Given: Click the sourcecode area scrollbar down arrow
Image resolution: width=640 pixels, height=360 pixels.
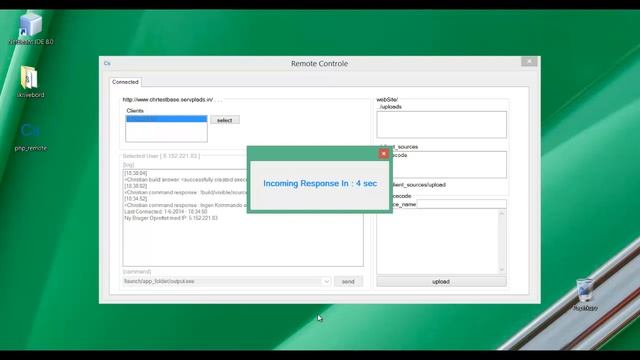Looking at the screenshot, I should (x=502, y=269).
